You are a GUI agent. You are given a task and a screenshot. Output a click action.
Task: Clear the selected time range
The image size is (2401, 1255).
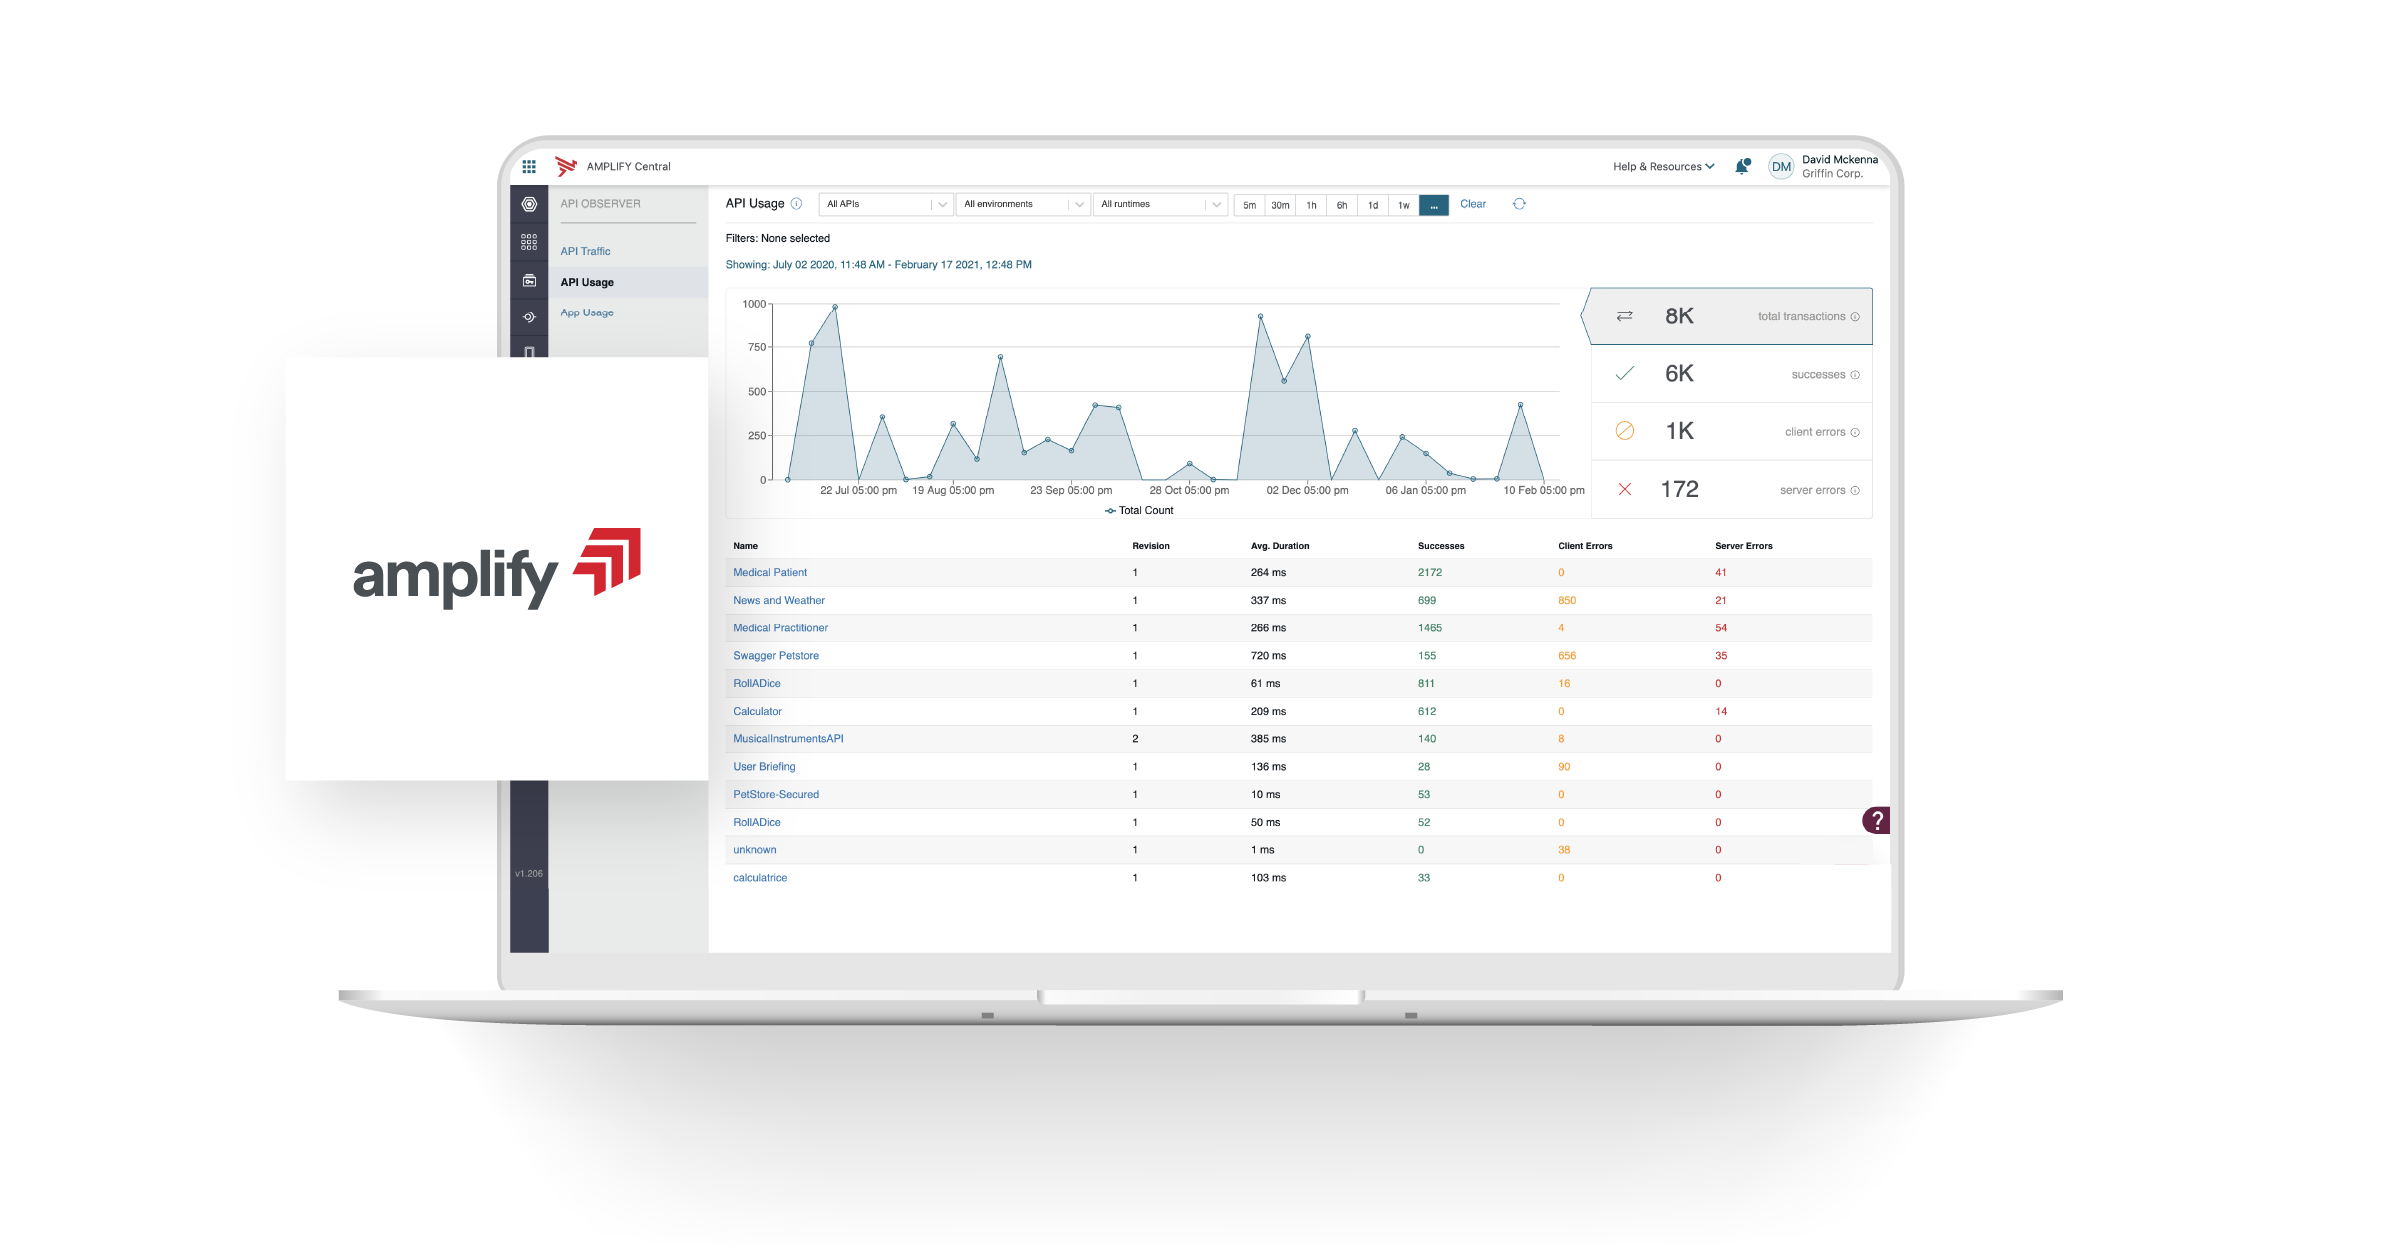(x=1473, y=204)
